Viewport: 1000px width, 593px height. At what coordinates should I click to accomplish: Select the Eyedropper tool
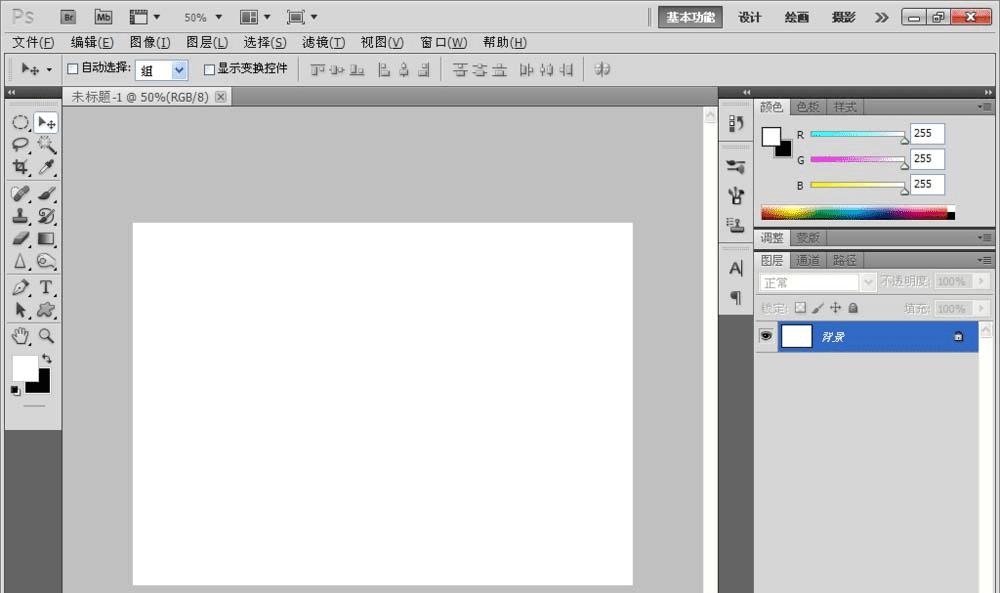pyautogui.click(x=46, y=167)
